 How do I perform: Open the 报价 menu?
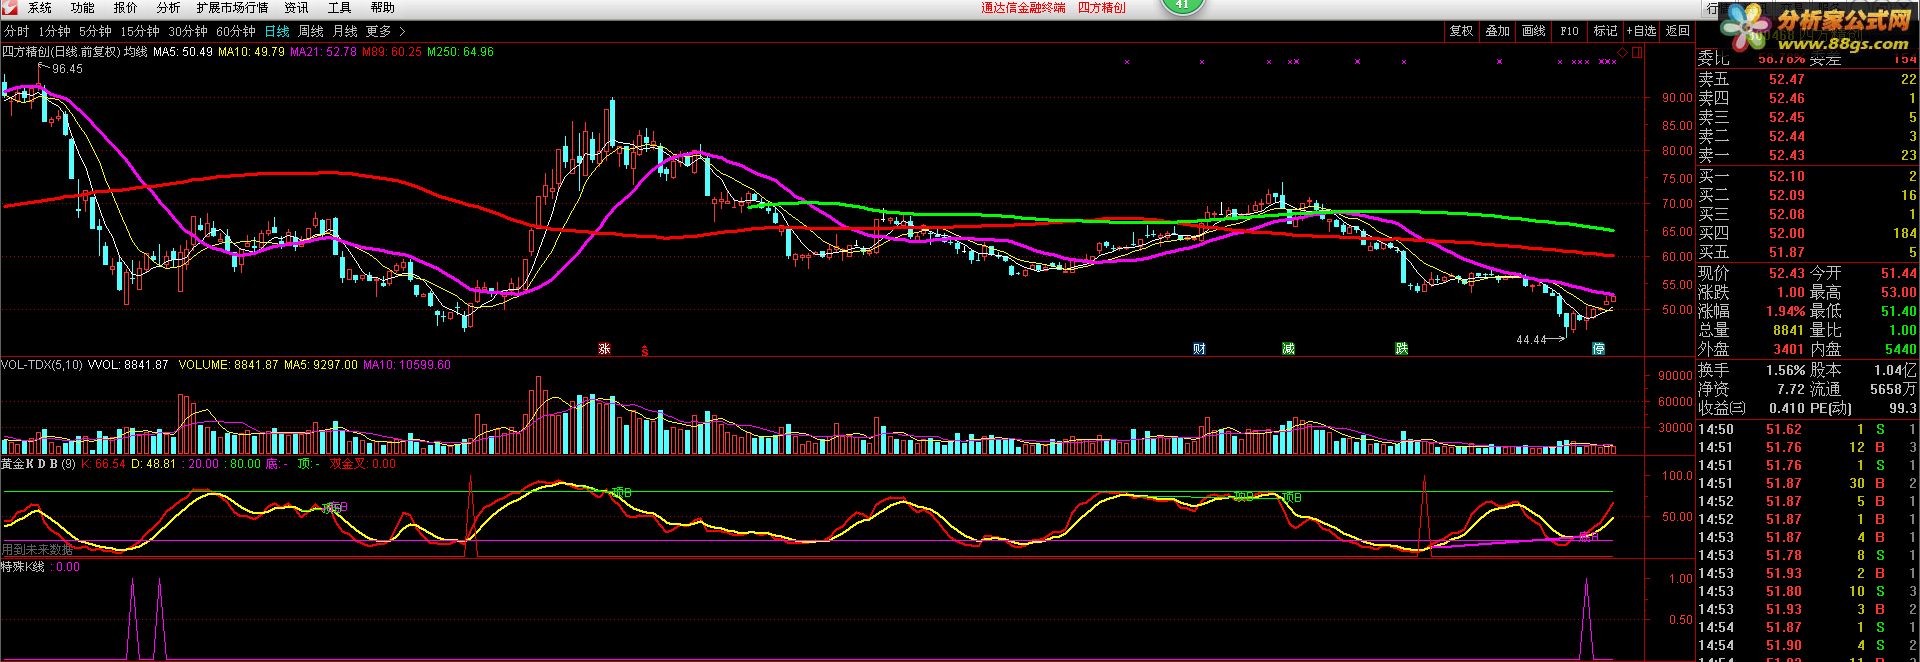125,8
